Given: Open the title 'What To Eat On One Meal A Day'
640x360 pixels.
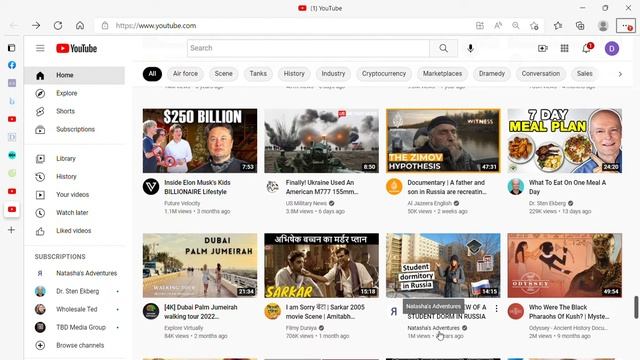Looking at the screenshot, I should pyautogui.click(x=567, y=187).
